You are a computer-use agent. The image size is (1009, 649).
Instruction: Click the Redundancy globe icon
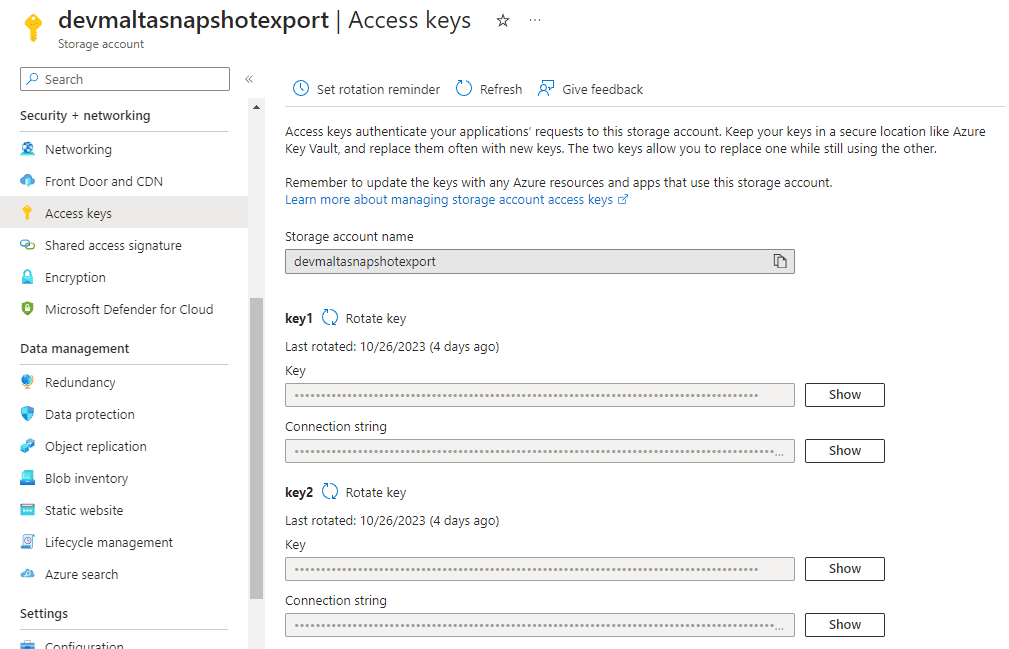pos(28,382)
